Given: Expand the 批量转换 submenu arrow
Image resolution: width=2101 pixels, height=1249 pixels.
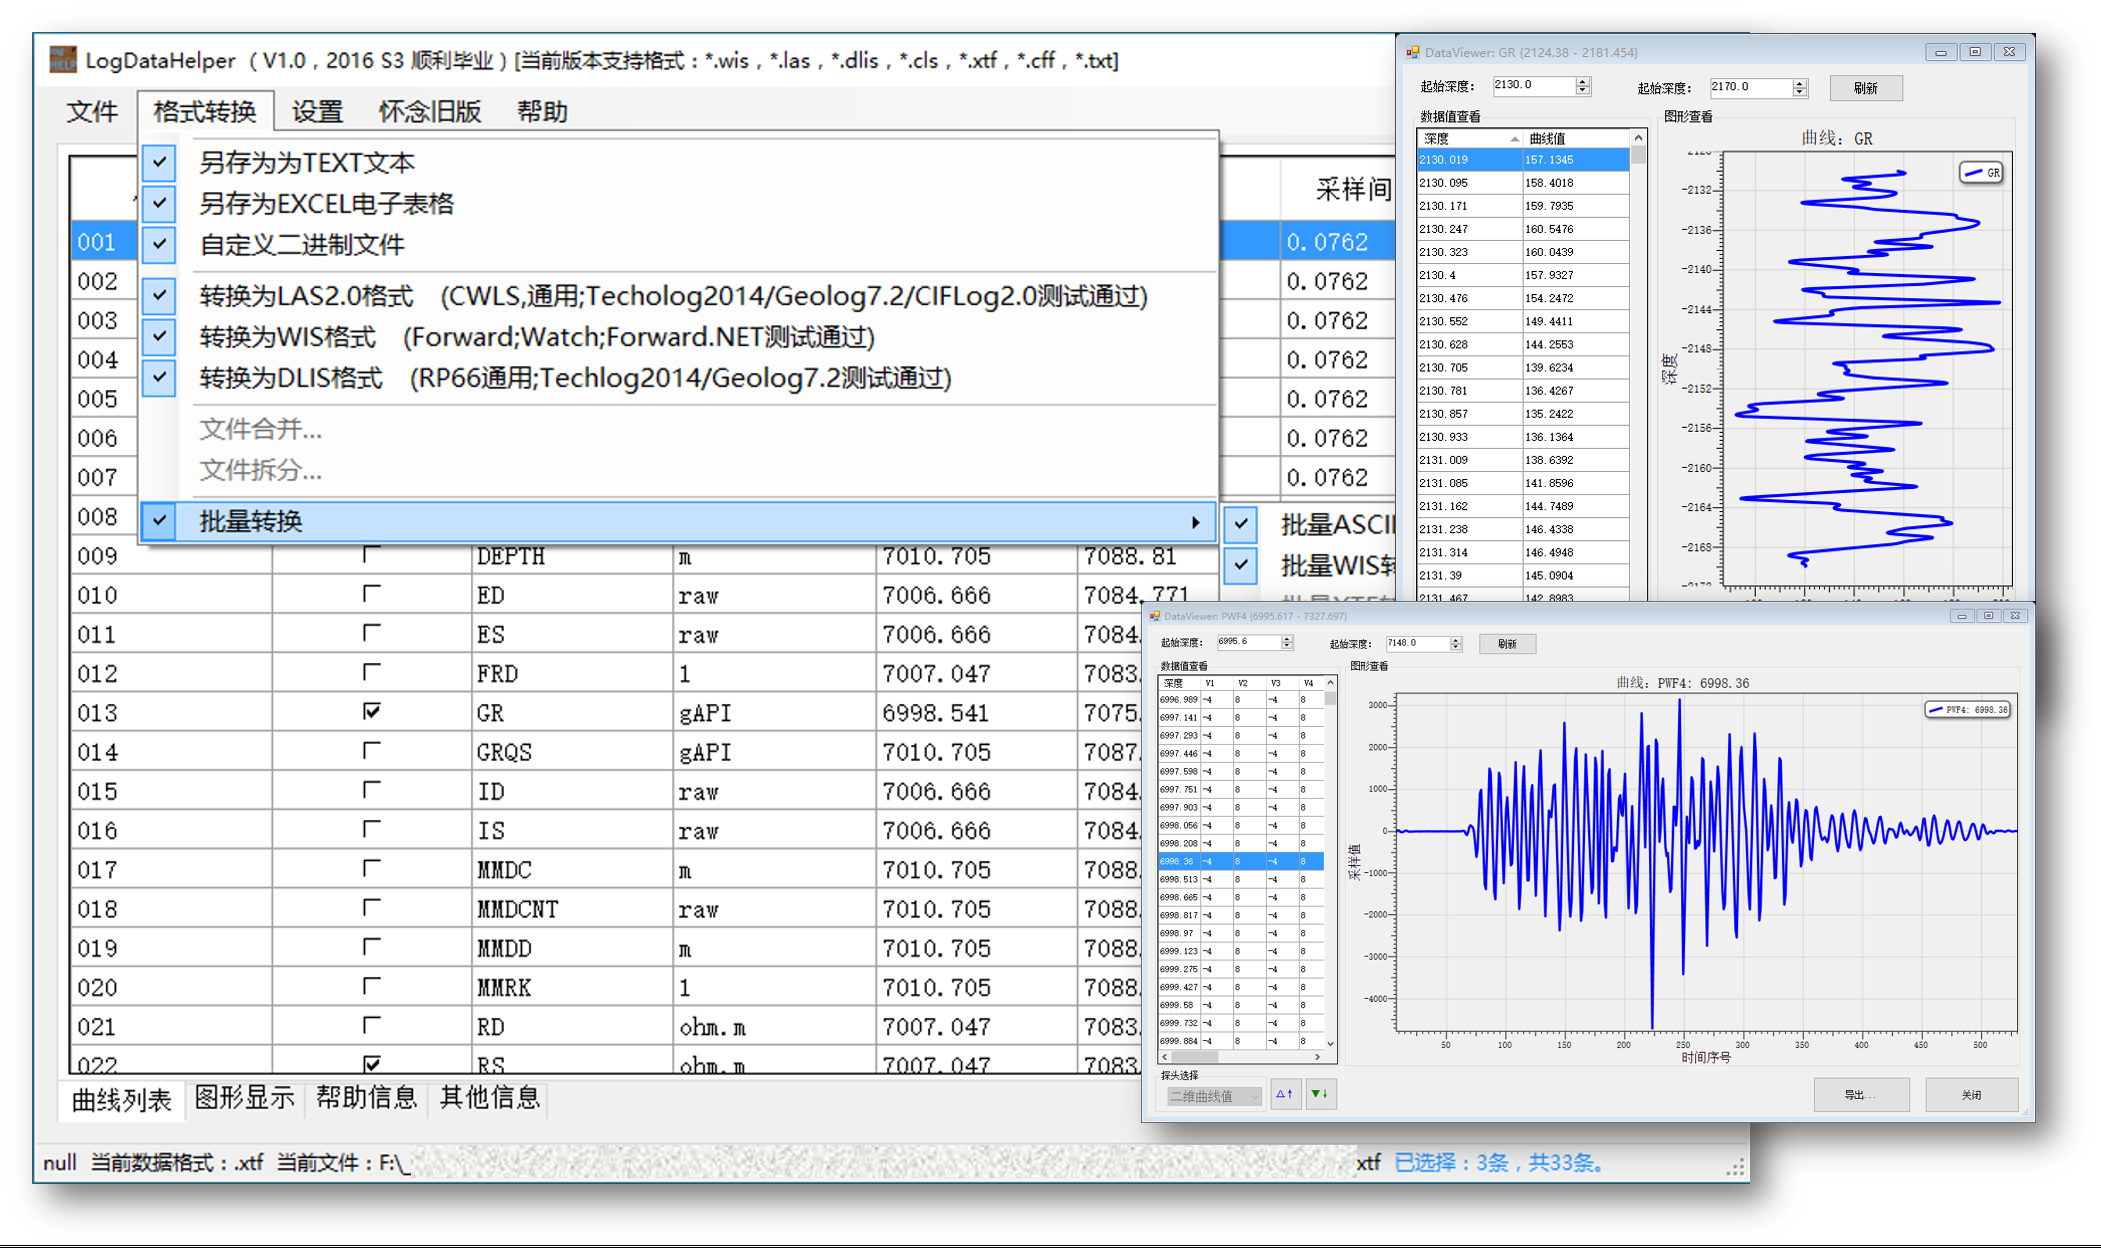Looking at the screenshot, I should (1195, 522).
